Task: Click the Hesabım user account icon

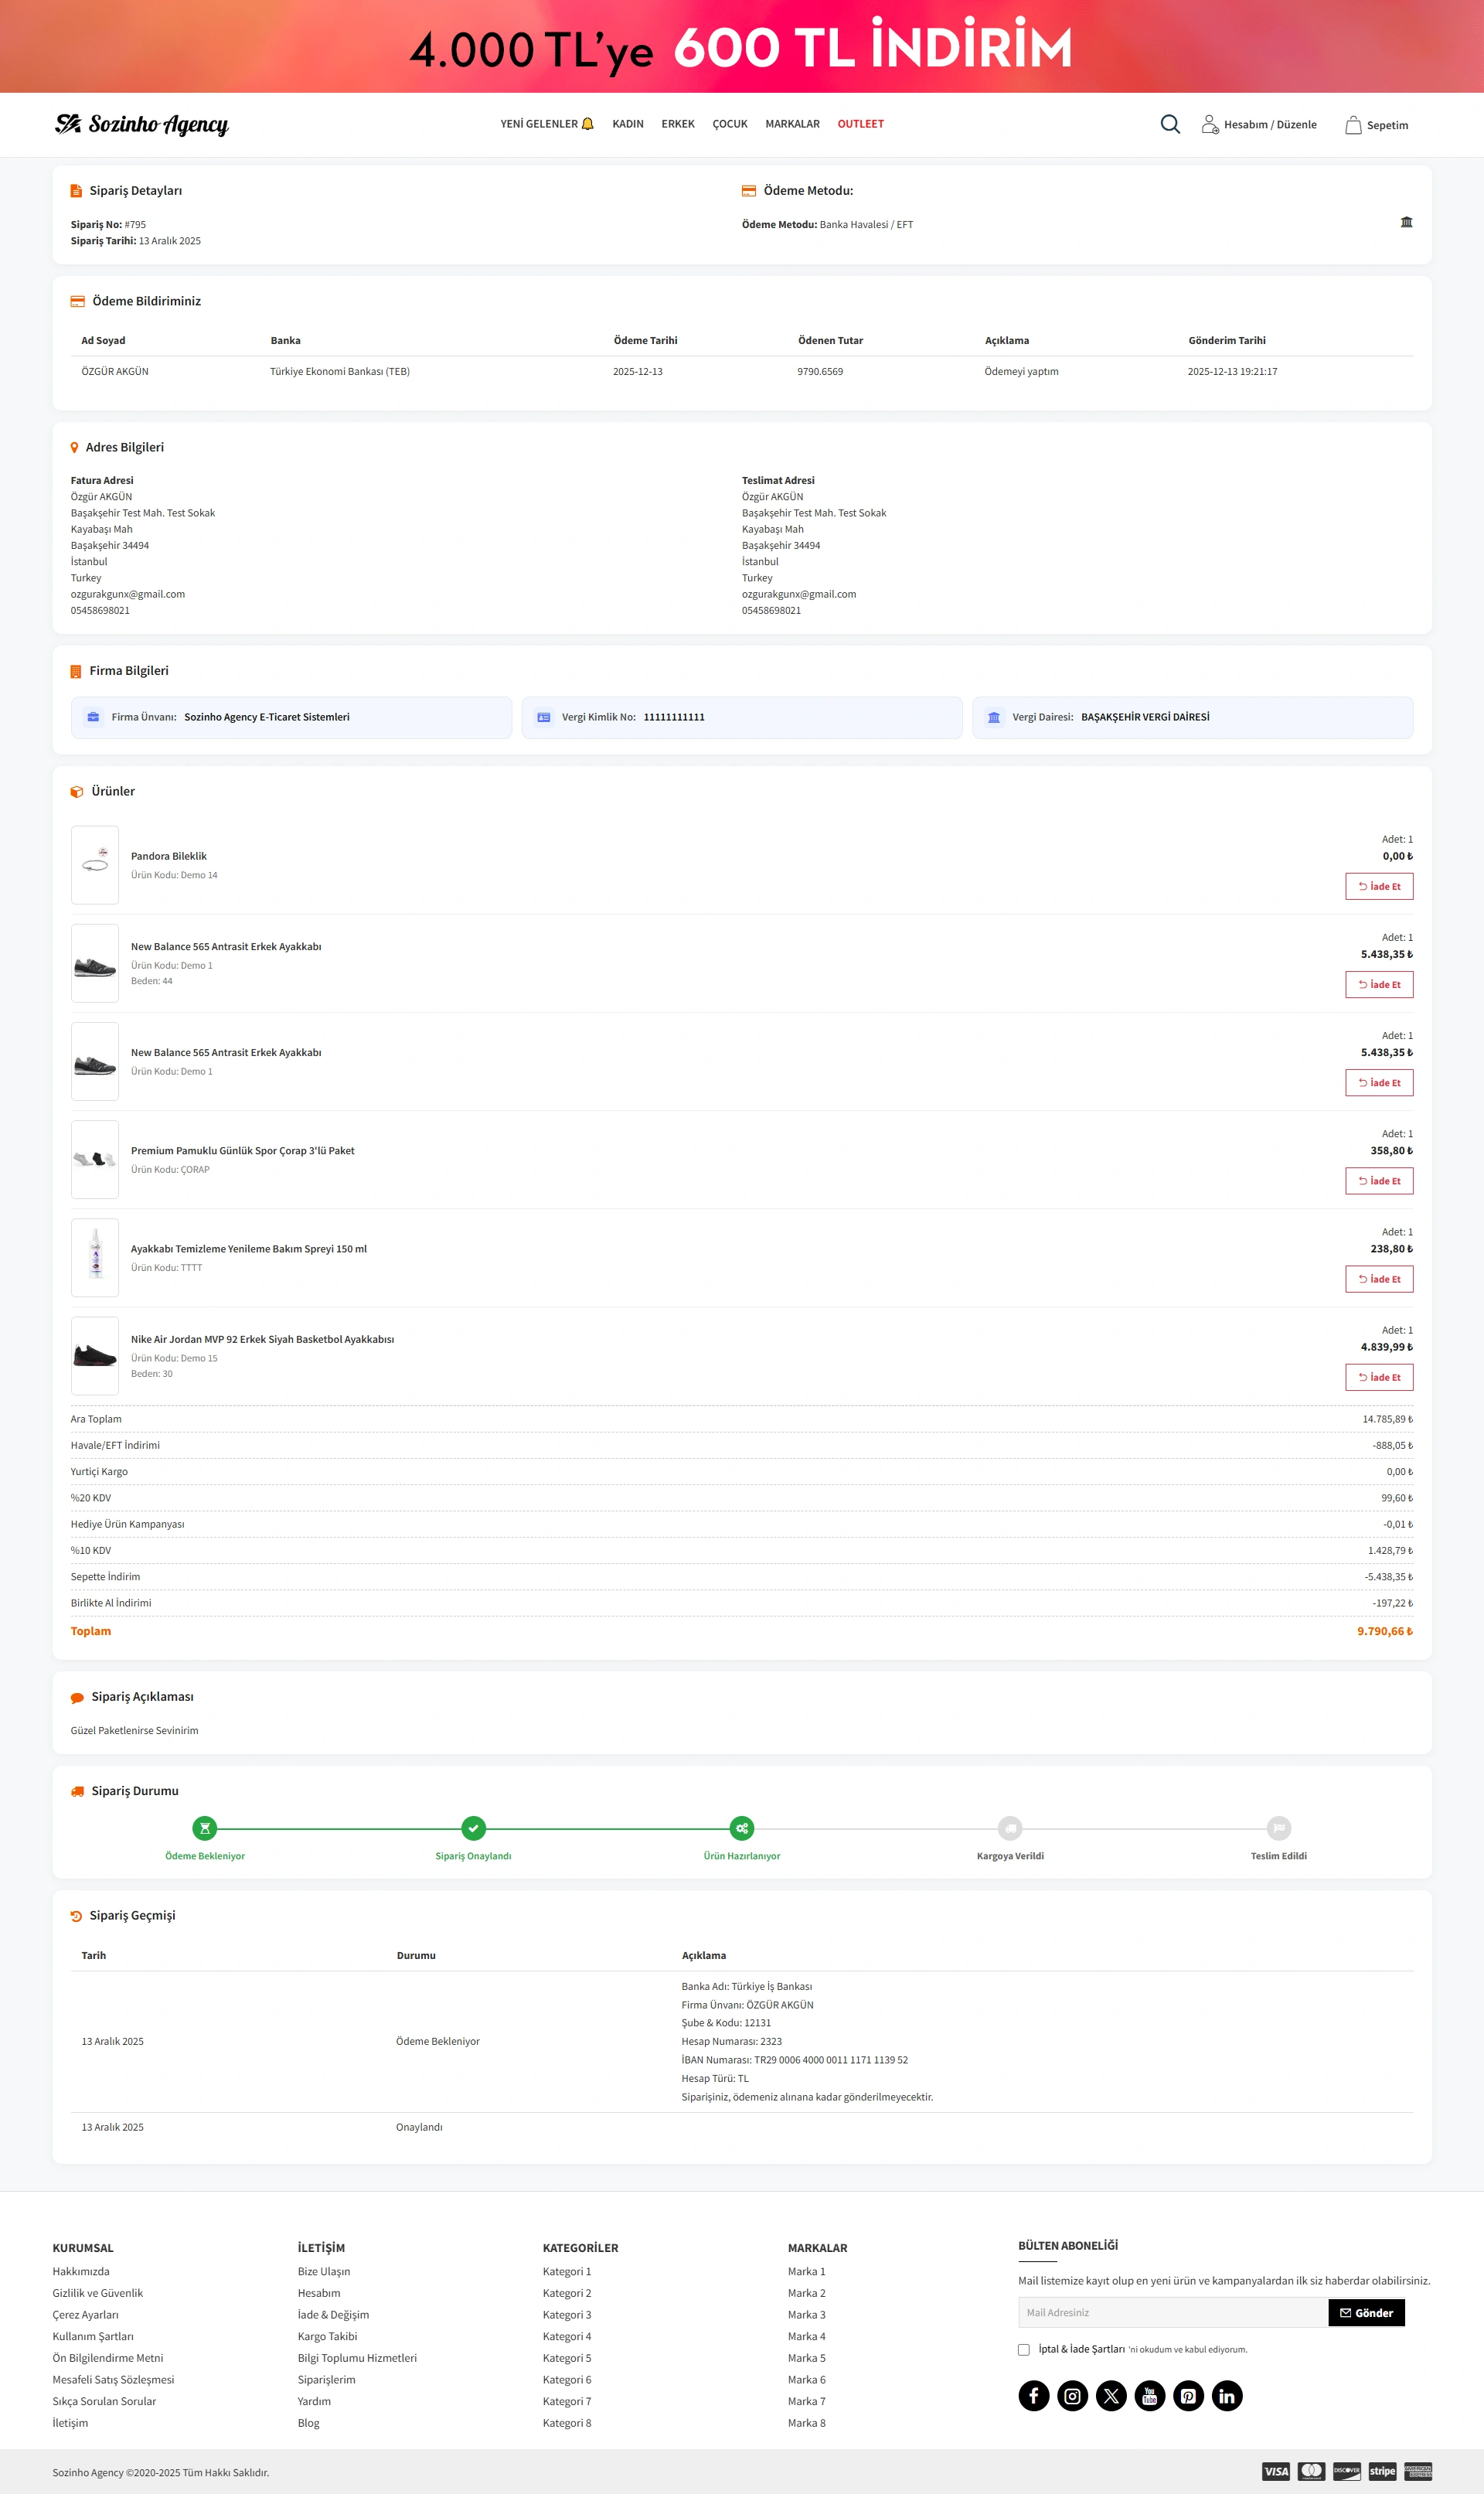Action: coord(1209,125)
